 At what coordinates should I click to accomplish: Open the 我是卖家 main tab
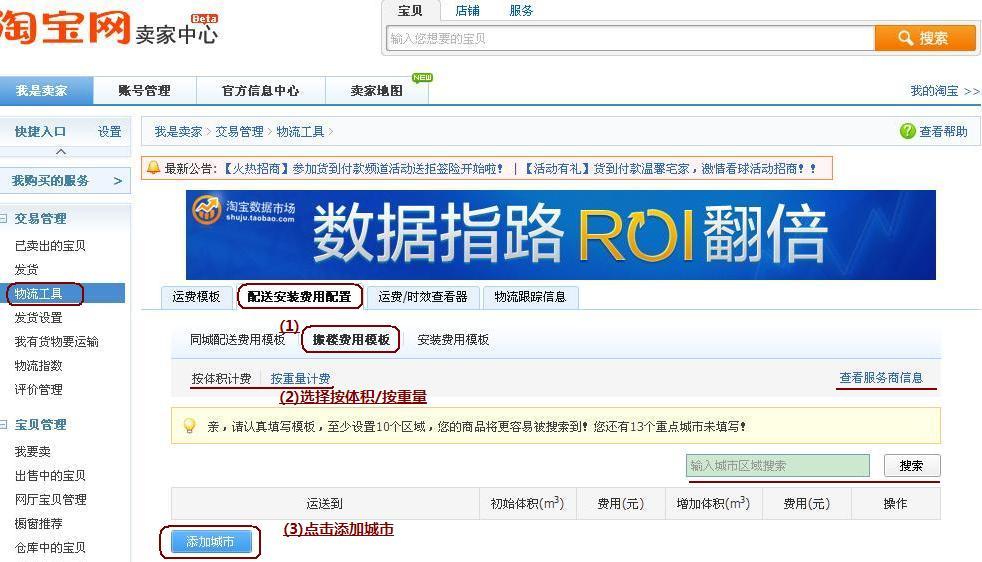point(47,91)
